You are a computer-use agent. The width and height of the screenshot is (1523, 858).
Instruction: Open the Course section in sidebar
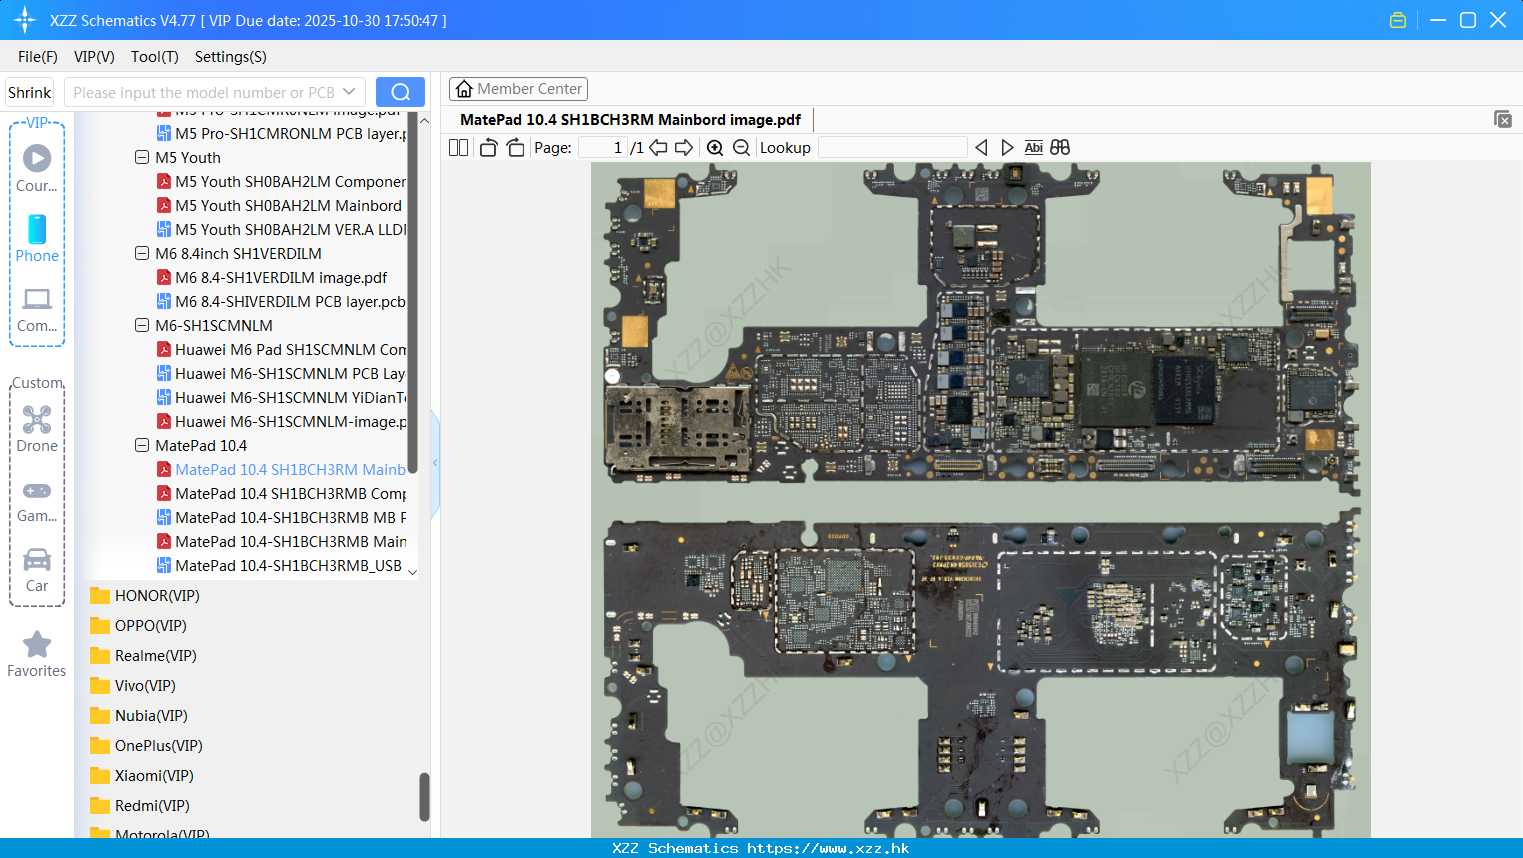coord(37,168)
